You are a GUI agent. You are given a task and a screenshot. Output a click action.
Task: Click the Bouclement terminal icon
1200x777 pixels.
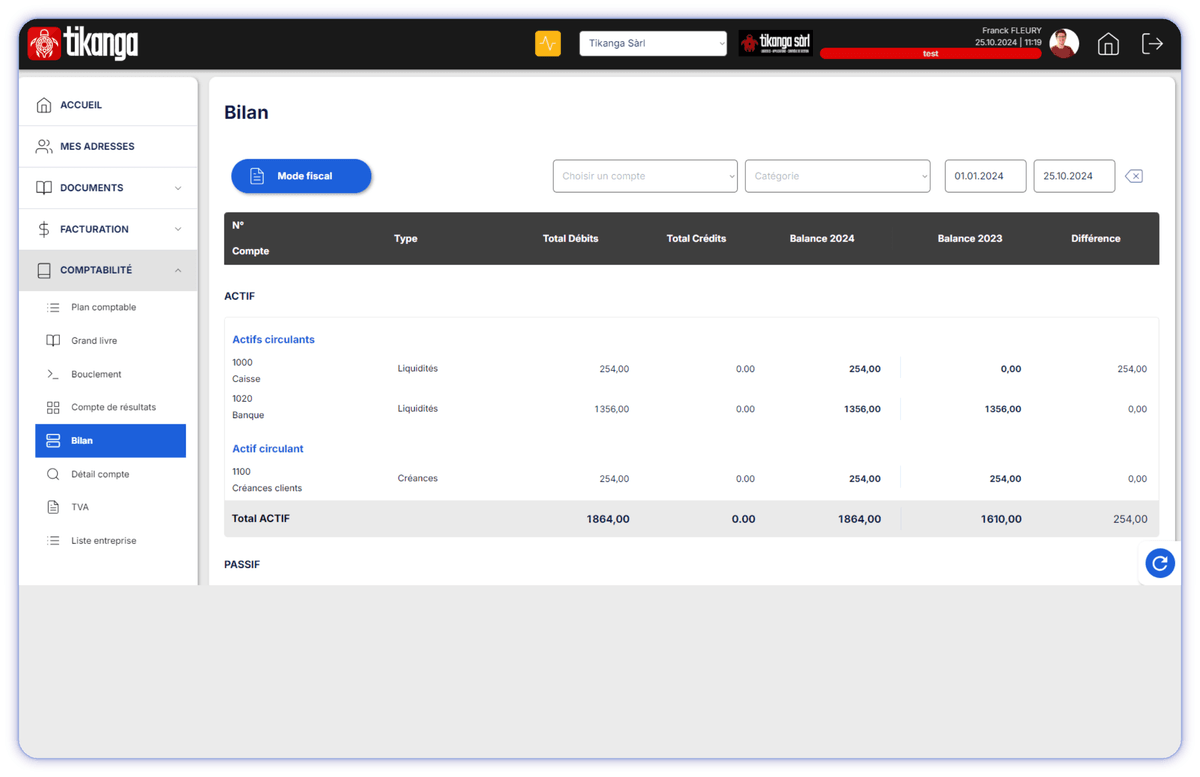click(x=53, y=374)
